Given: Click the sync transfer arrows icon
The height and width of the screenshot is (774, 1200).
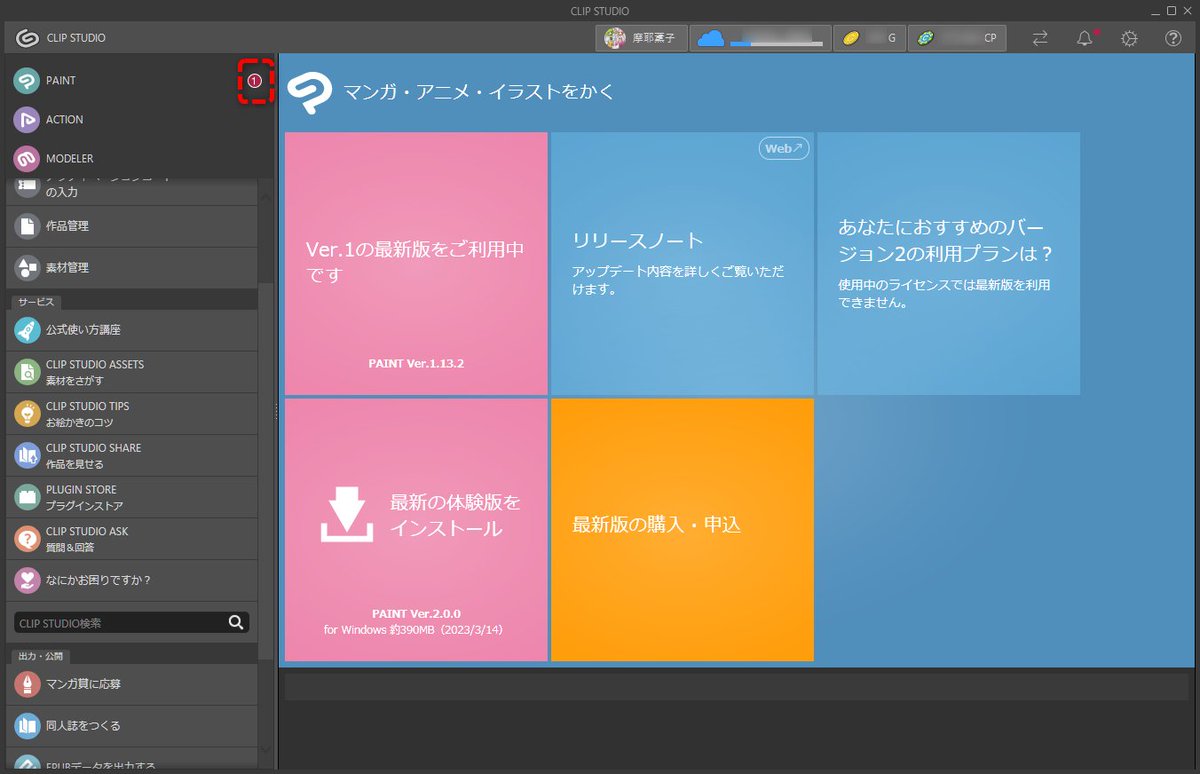Looking at the screenshot, I should (1040, 38).
